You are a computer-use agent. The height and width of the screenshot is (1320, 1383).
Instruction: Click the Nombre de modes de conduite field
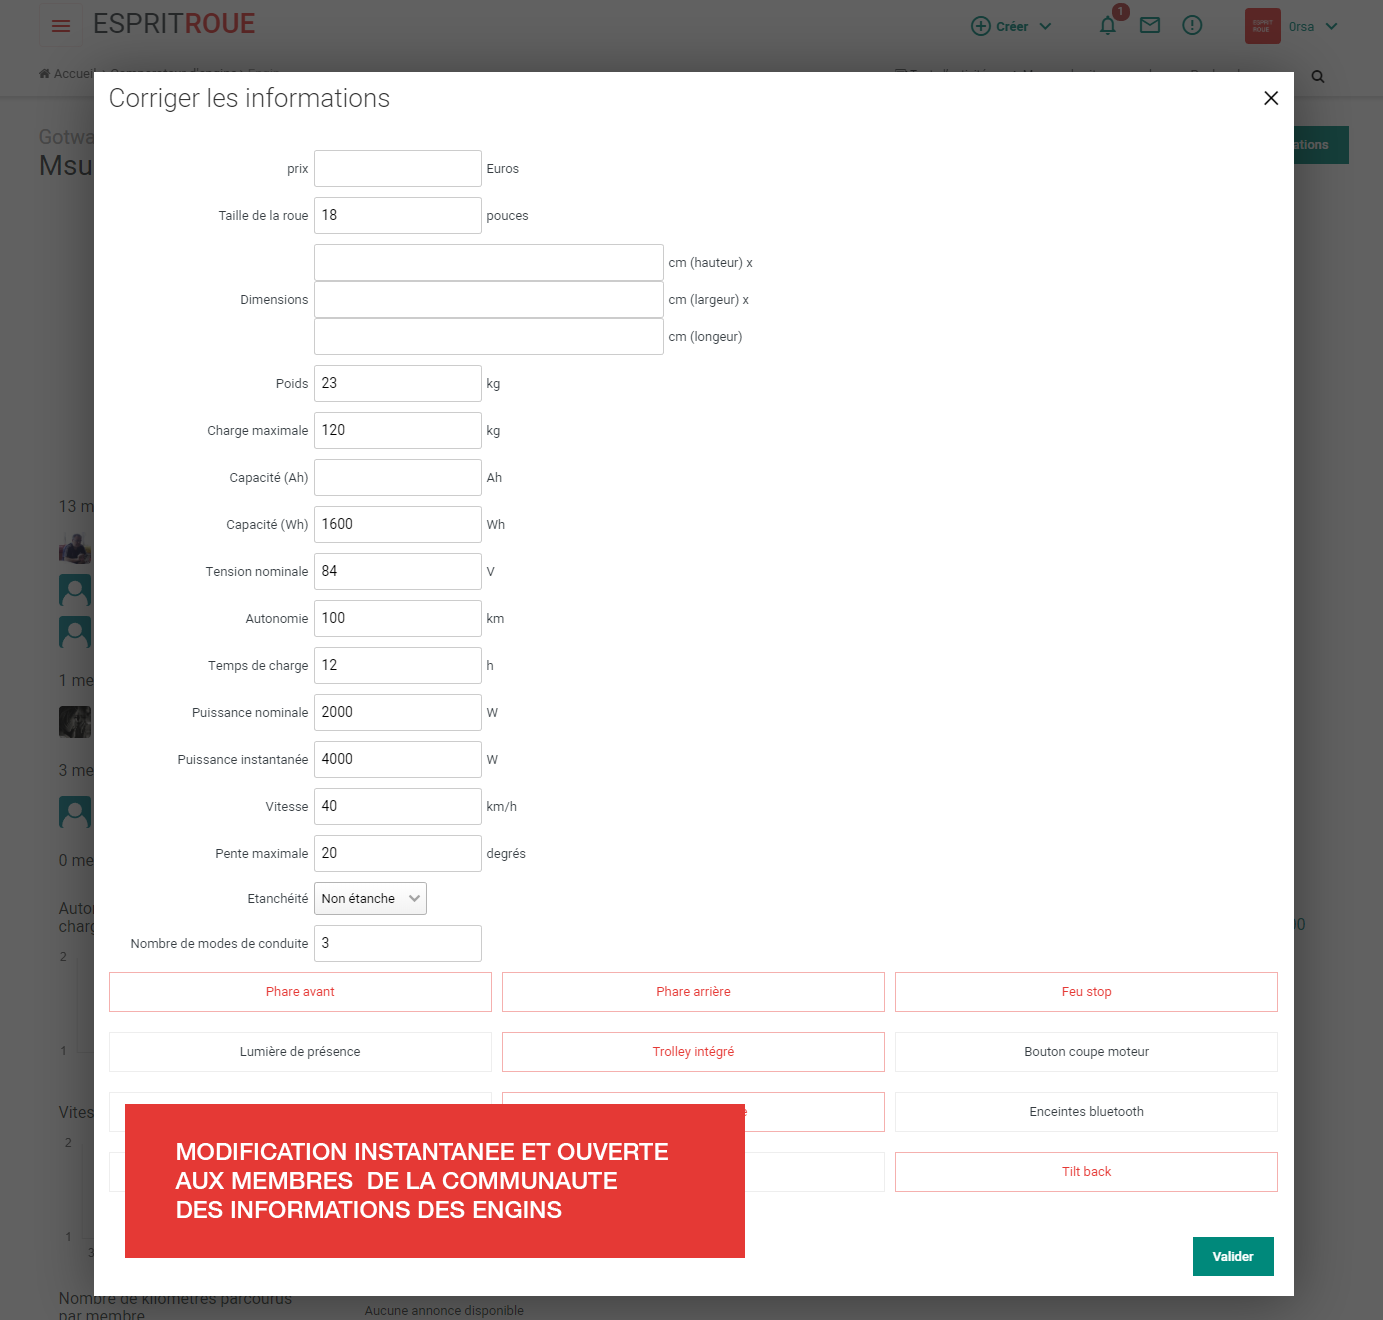coord(398,943)
